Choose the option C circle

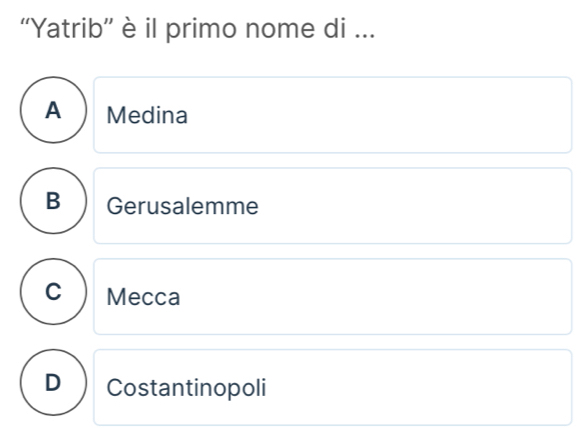pos(53,291)
